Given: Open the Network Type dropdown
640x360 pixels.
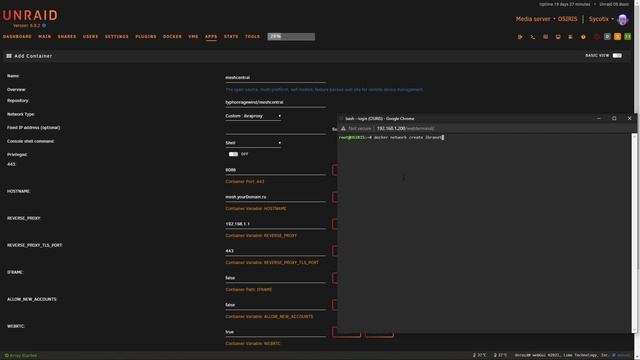Looking at the screenshot, I should (253, 116).
